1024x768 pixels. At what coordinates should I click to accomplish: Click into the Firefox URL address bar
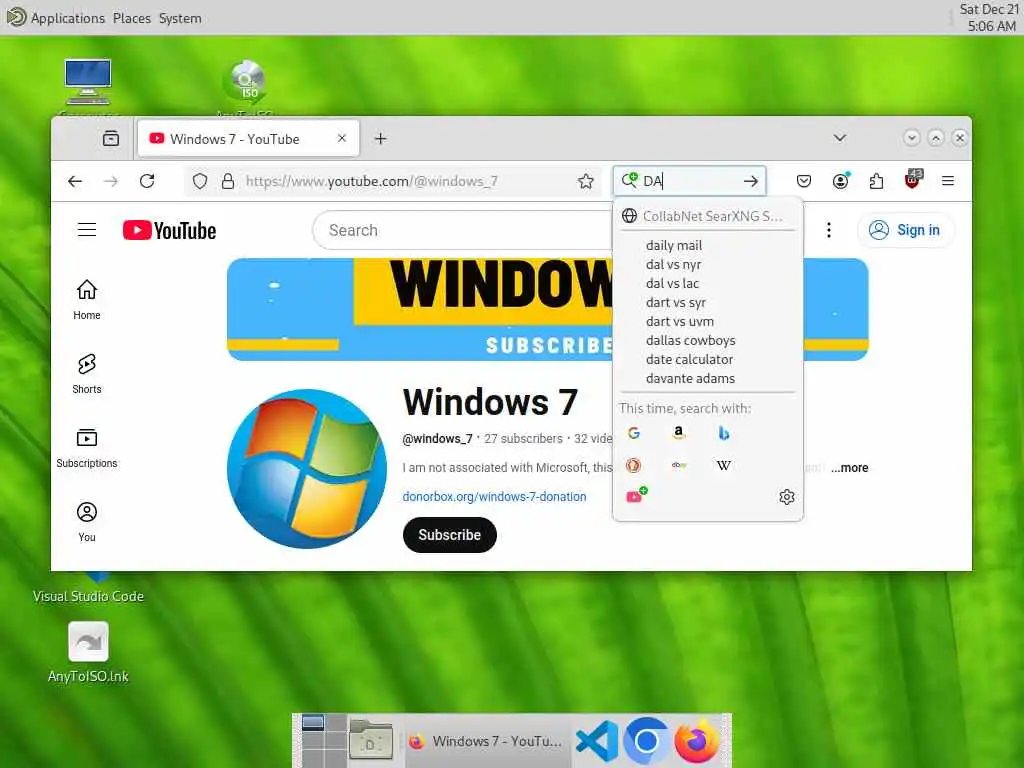point(392,181)
